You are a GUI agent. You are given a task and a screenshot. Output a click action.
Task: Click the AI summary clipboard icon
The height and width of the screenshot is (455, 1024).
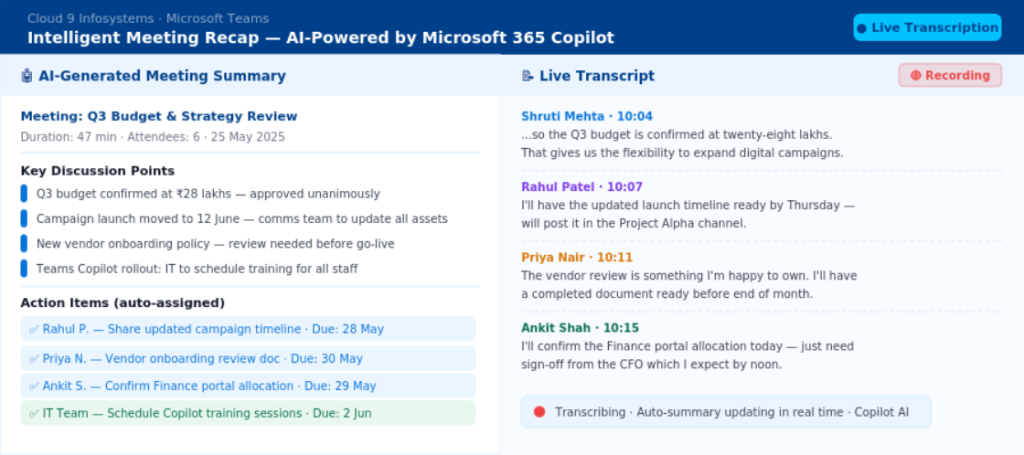pos(27,76)
